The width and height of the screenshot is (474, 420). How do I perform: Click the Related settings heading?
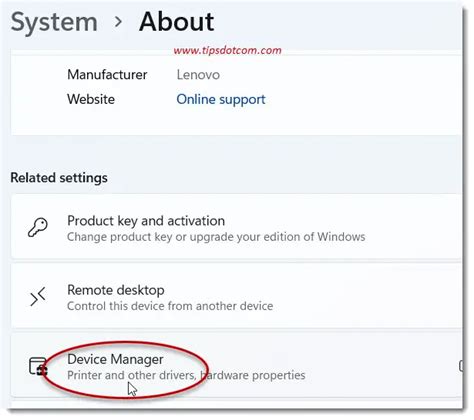pos(59,178)
